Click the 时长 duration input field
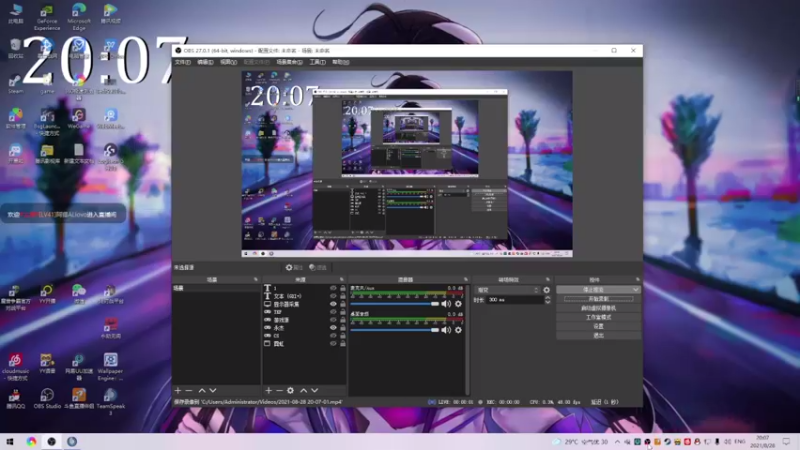The height and width of the screenshot is (450, 800). [515, 300]
